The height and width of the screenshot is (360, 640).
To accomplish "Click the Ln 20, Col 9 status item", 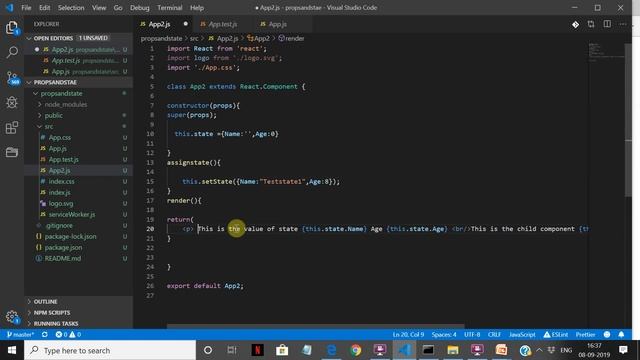I will pyautogui.click(x=408, y=334).
